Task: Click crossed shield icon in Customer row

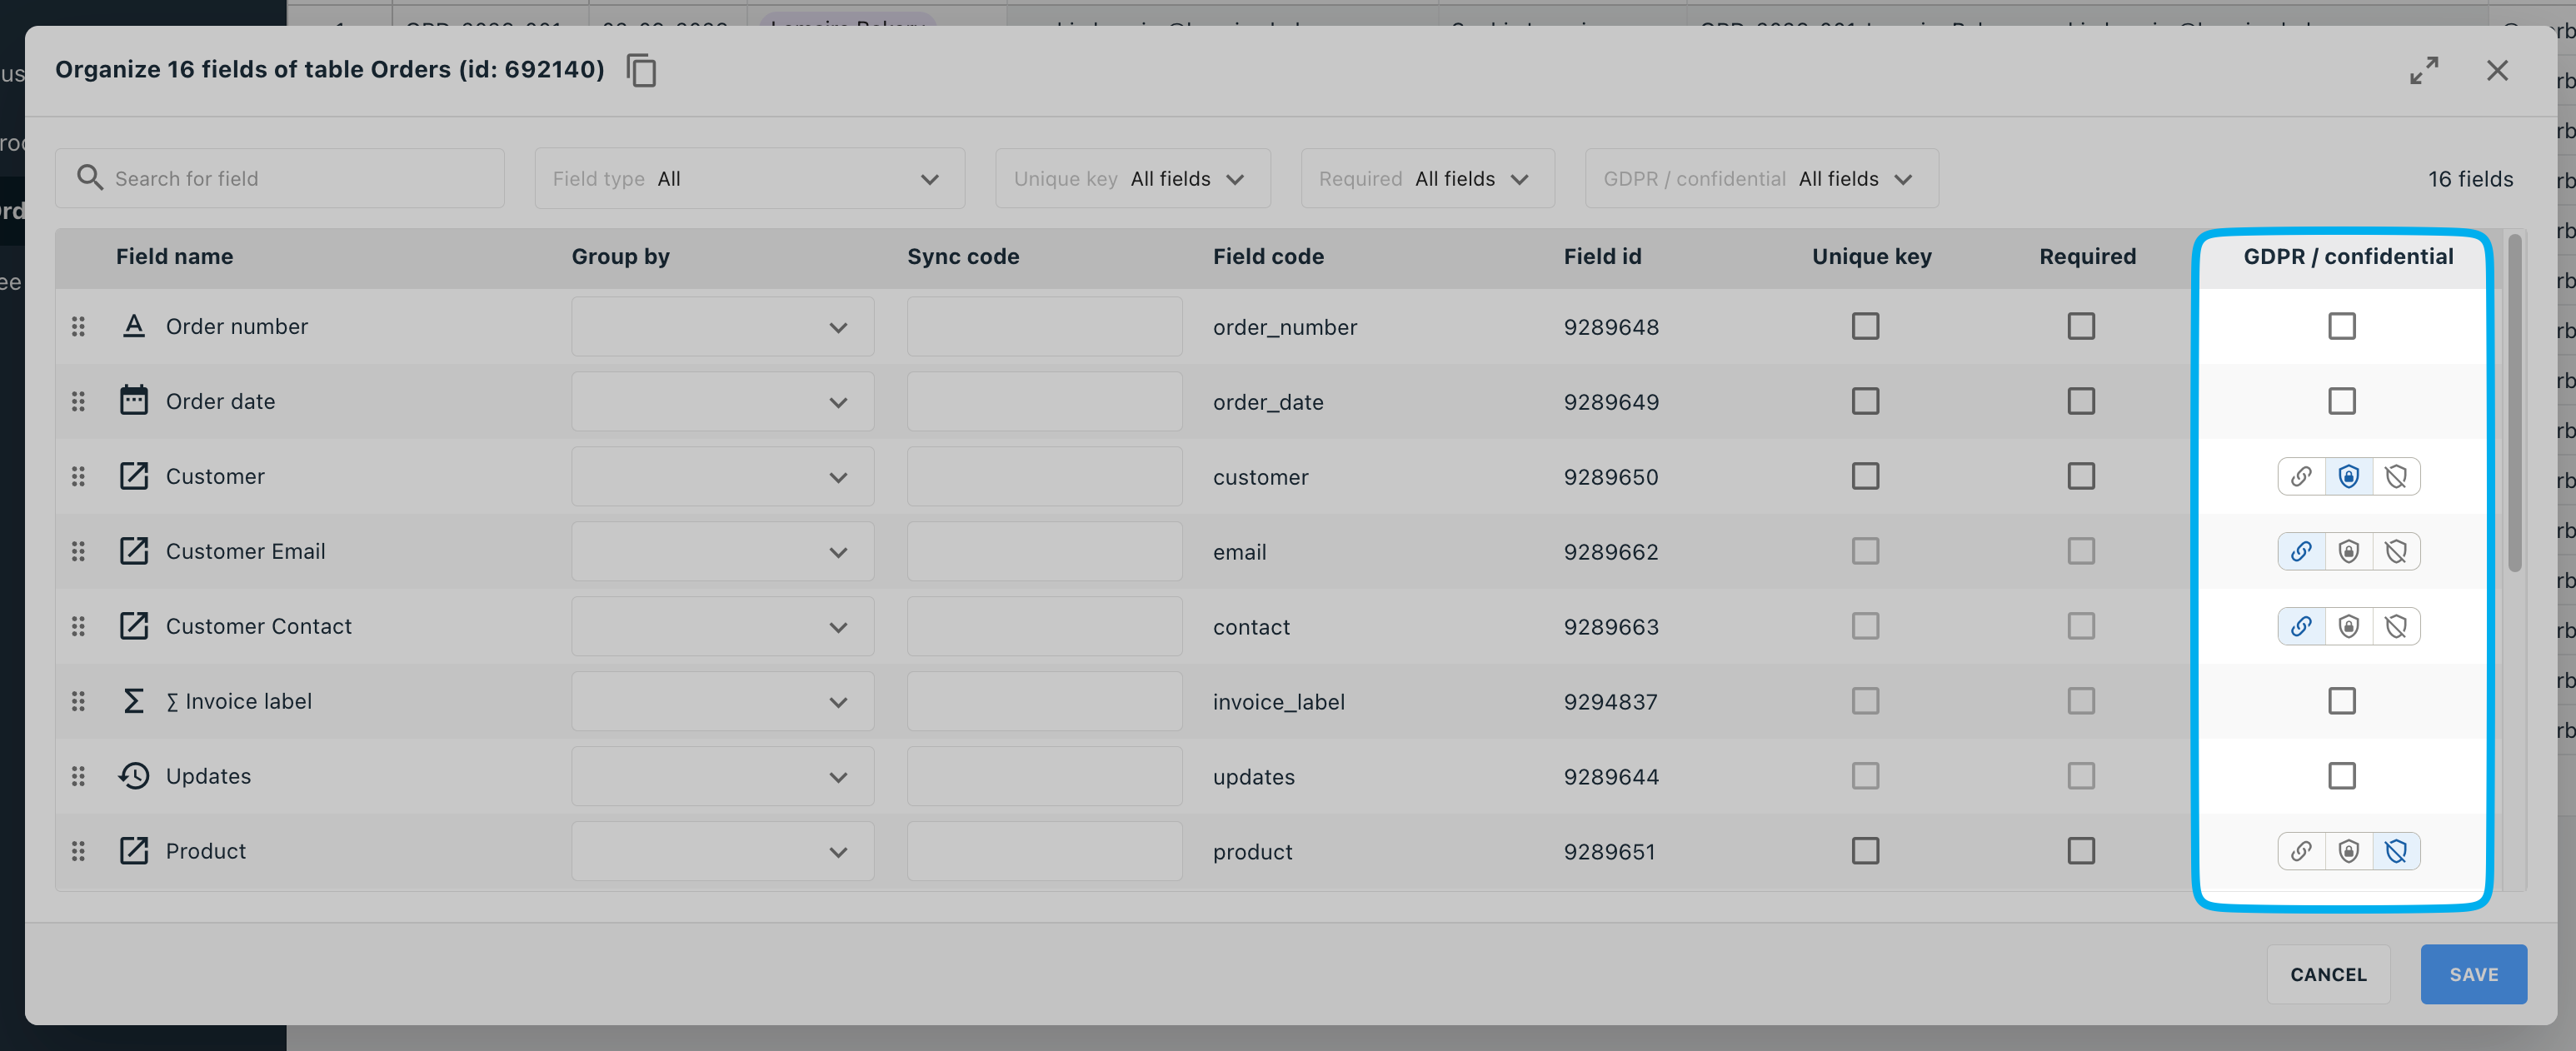Action: 2396,476
